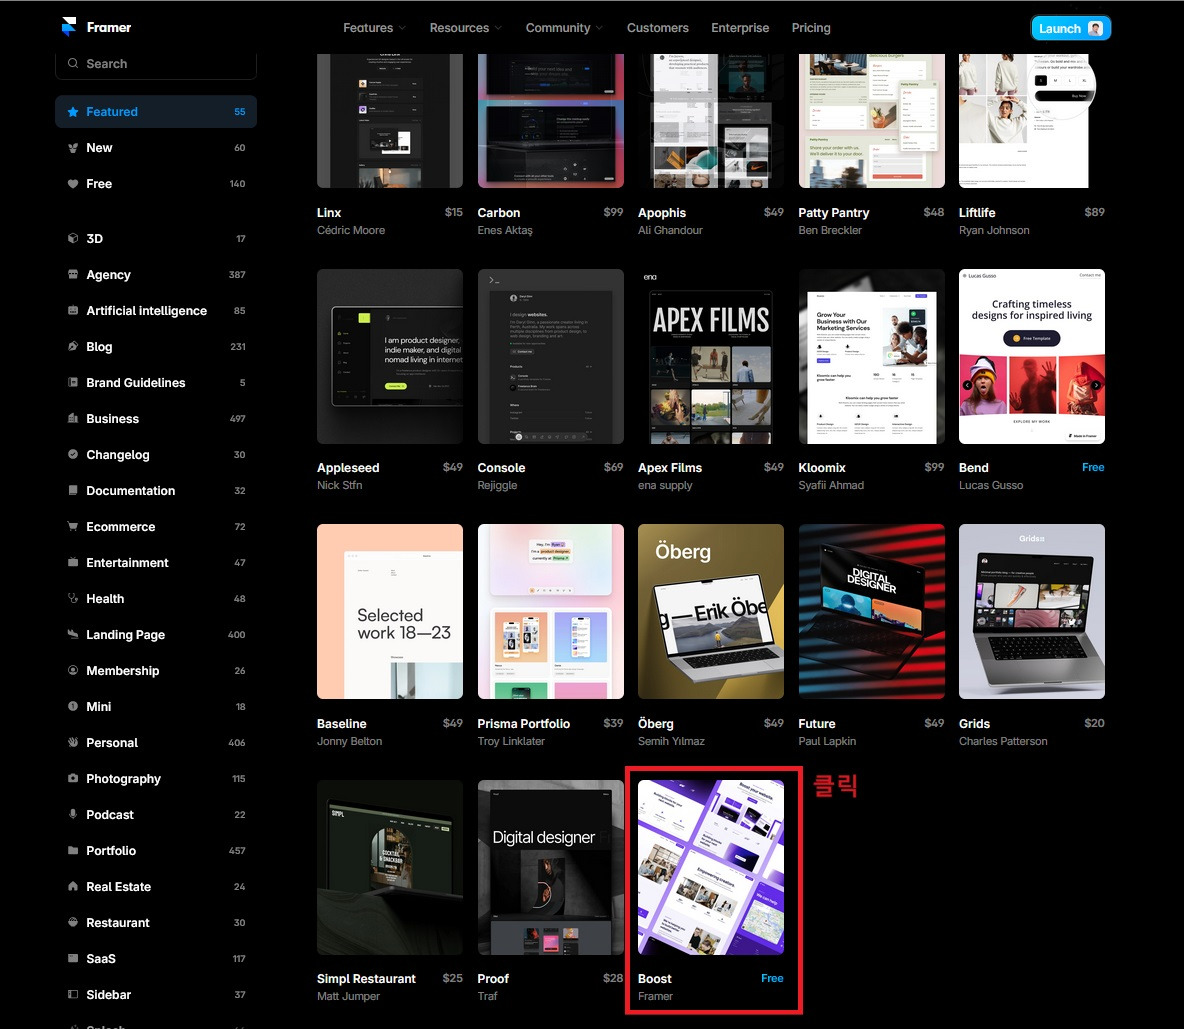This screenshot has width=1184, height=1029.
Task: Click the Featured star icon
Action: (72, 112)
